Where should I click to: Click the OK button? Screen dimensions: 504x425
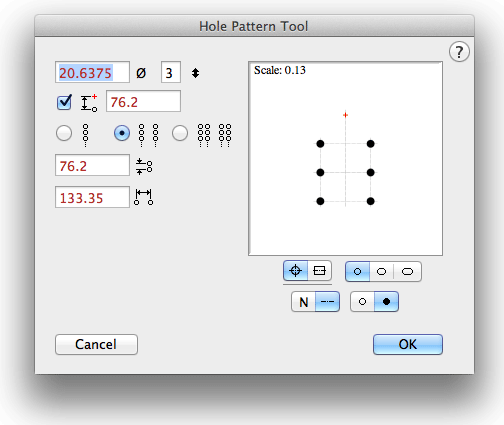tap(408, 344)
